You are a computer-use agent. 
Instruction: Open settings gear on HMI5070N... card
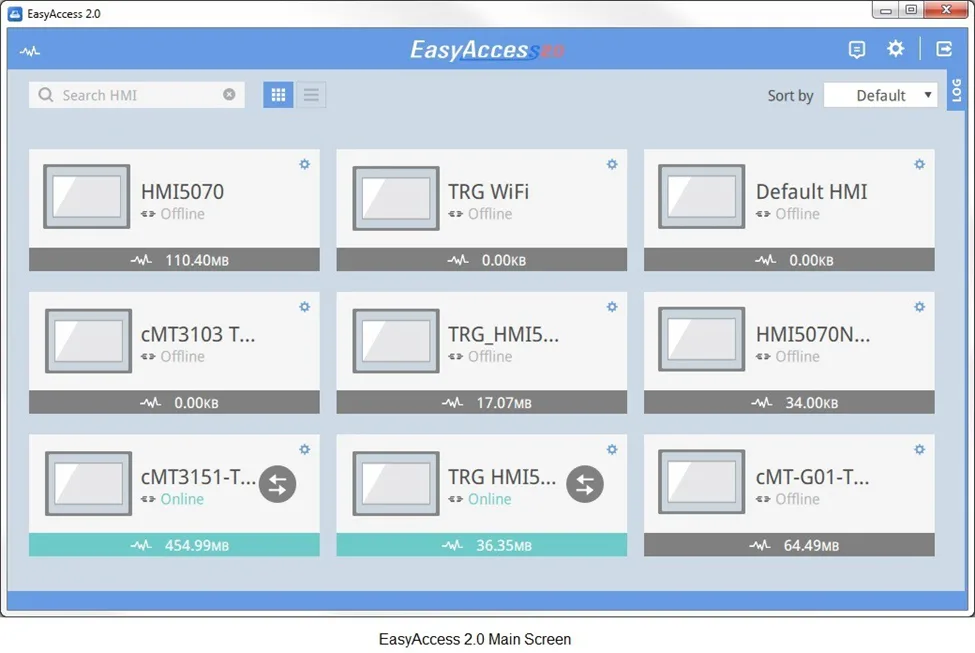(x=920, y=307)
